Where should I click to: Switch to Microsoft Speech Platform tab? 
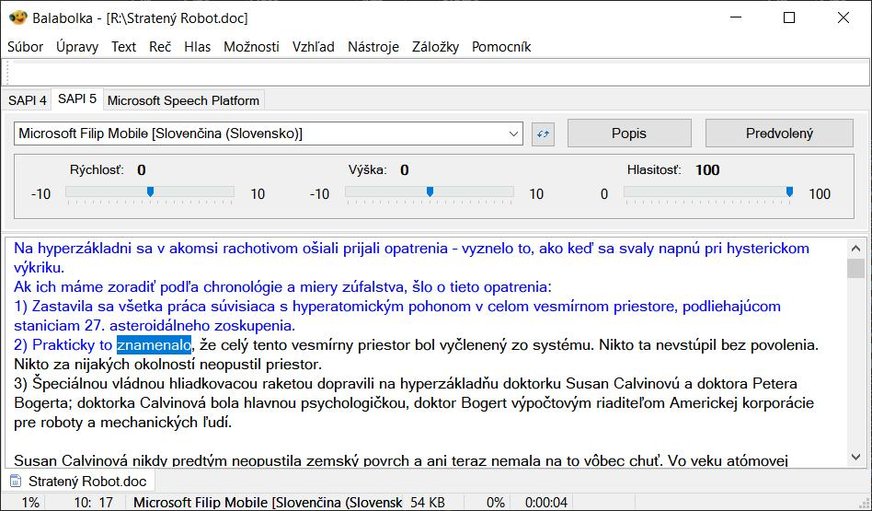[x=183, y=100]
